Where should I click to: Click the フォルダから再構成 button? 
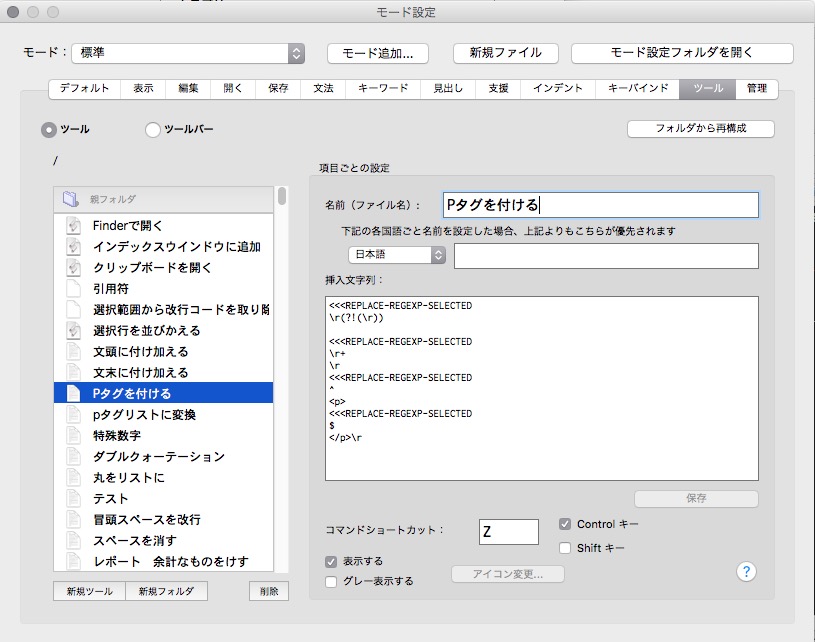[x=700, y=129]
